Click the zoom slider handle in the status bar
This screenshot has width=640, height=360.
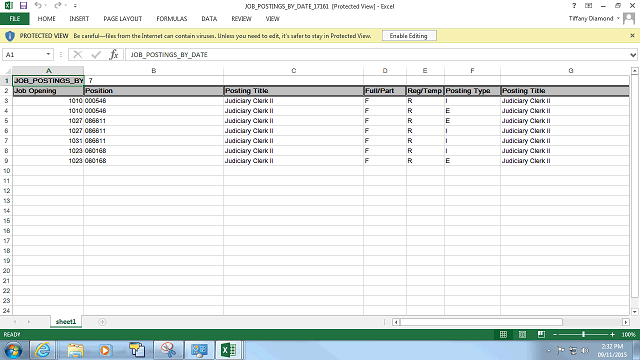583,334
